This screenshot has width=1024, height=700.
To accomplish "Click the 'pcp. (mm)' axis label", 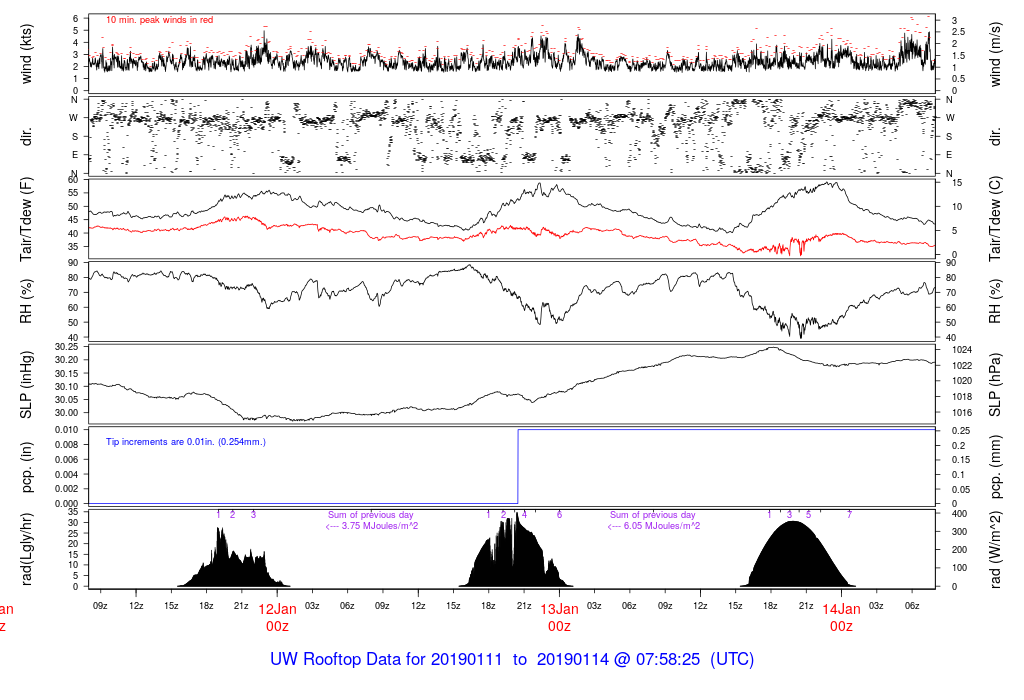I will (995, 467).
